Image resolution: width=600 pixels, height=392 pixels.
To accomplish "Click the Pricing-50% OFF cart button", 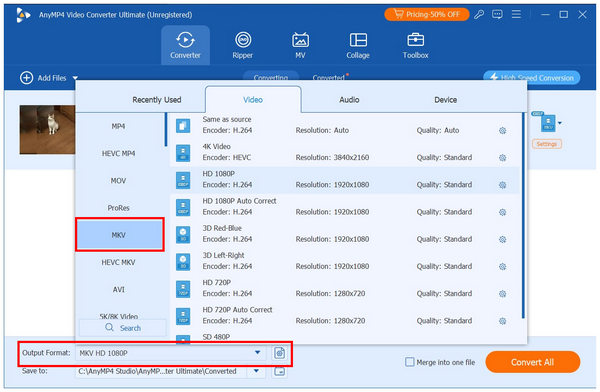I will coord(427,15).
